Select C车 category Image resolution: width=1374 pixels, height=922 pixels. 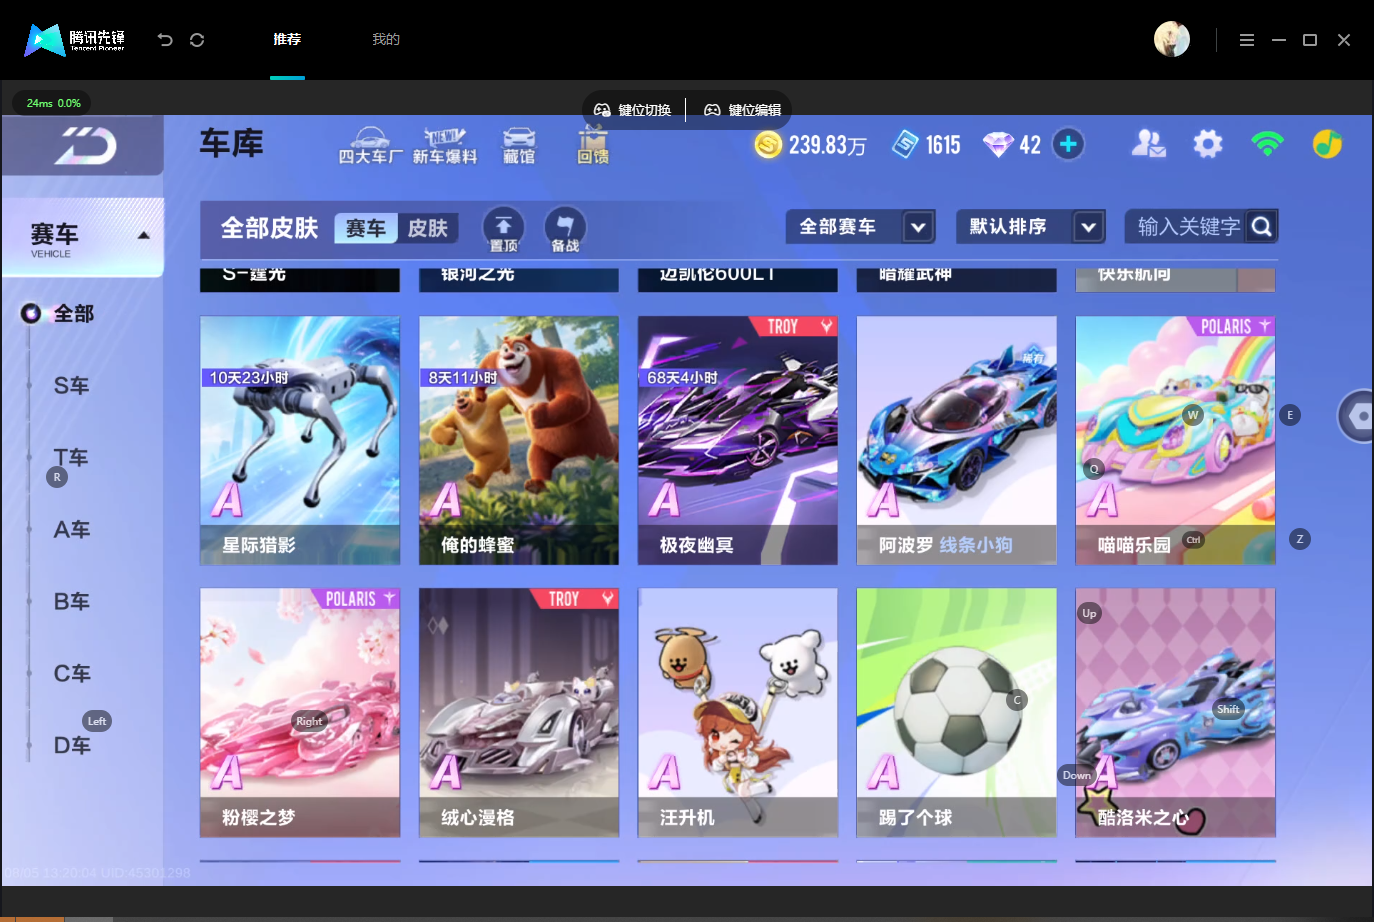[x=72, y=674]
